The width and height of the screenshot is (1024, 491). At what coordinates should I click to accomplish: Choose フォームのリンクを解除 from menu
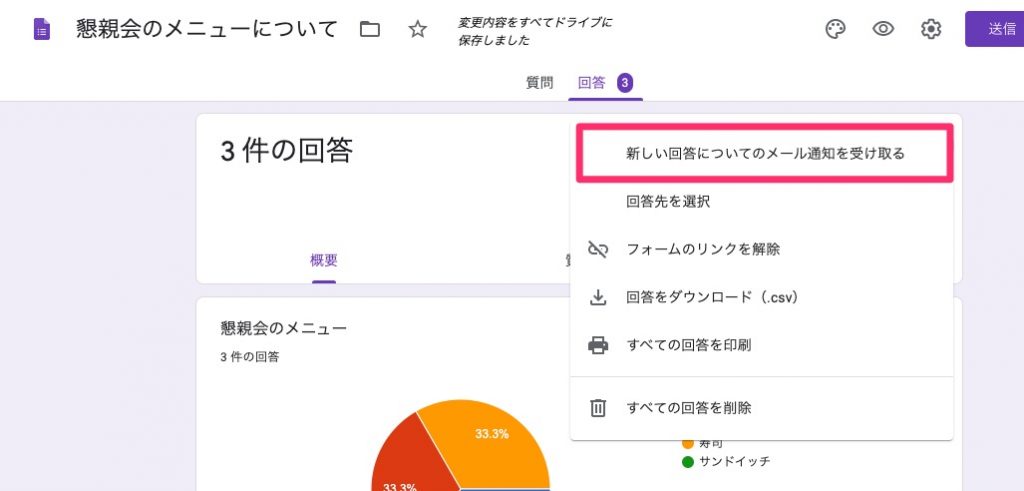tap(703, 249)
